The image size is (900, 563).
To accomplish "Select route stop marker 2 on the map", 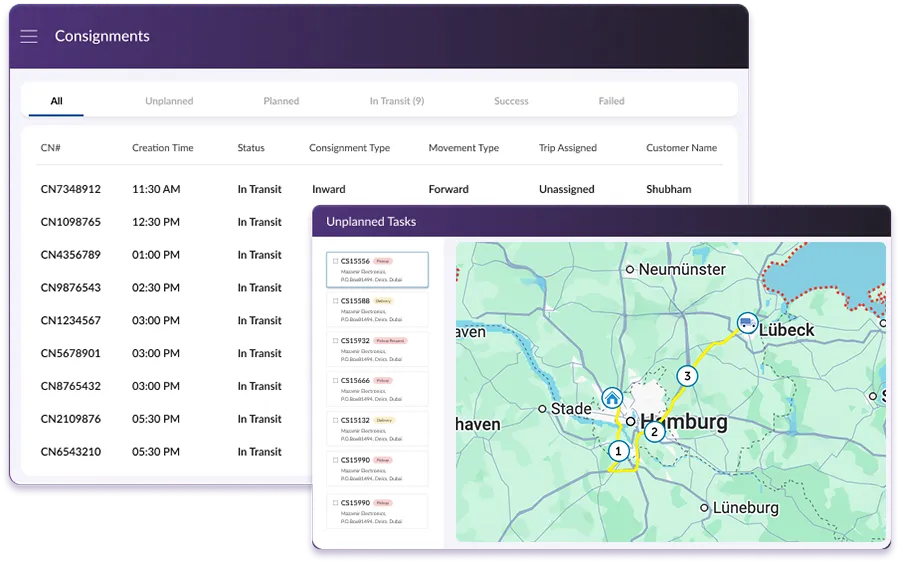I will (654, 432).
